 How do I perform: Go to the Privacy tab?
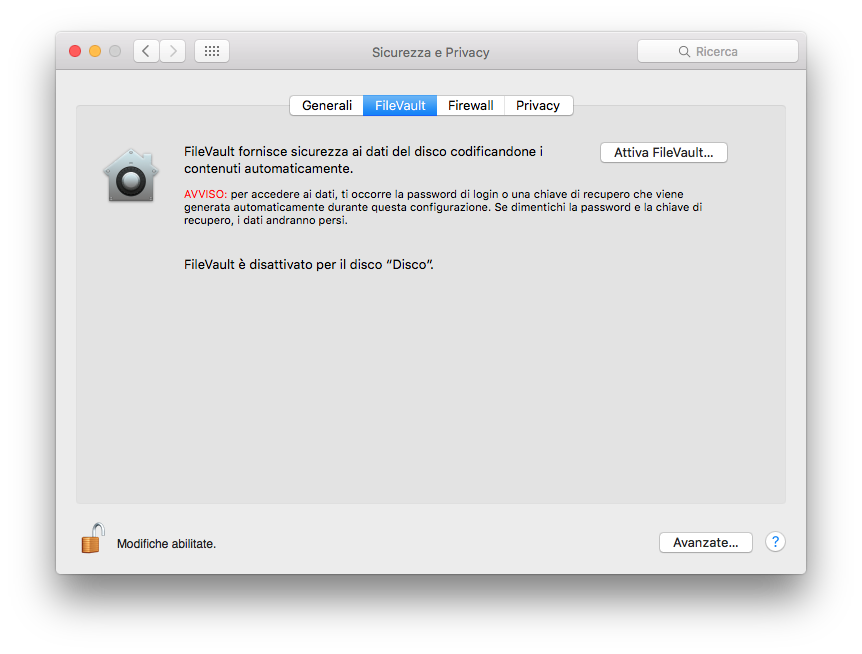[x=538, y=106]
